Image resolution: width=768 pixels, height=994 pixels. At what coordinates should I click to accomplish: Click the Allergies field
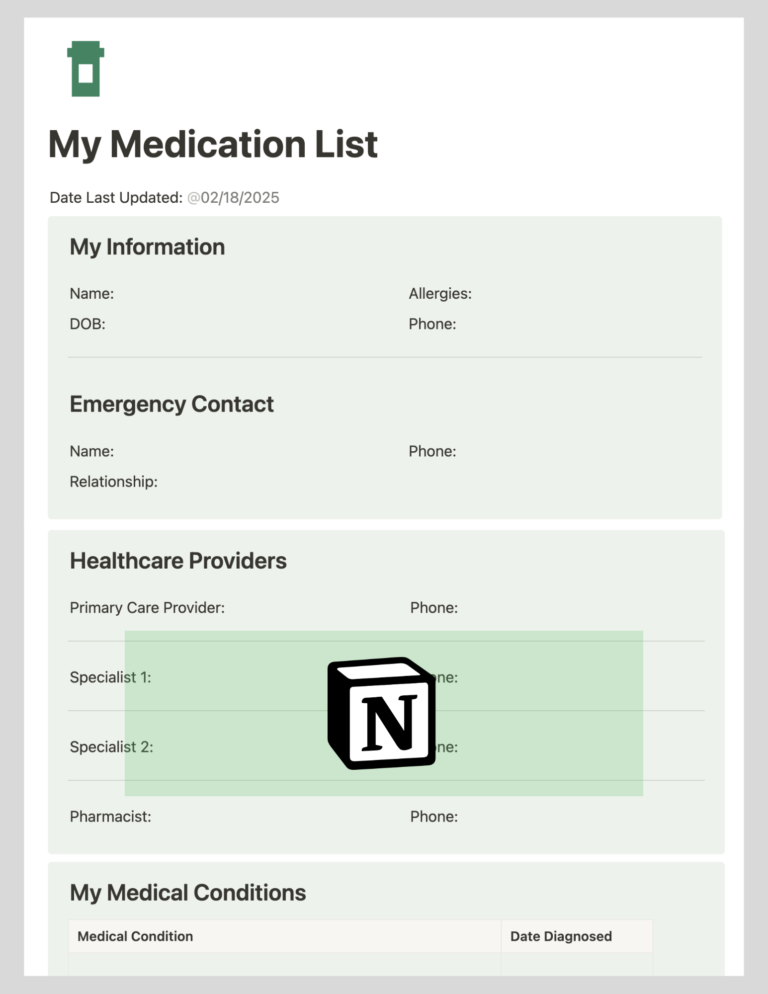pyautogui.click(x=440, y=294)
